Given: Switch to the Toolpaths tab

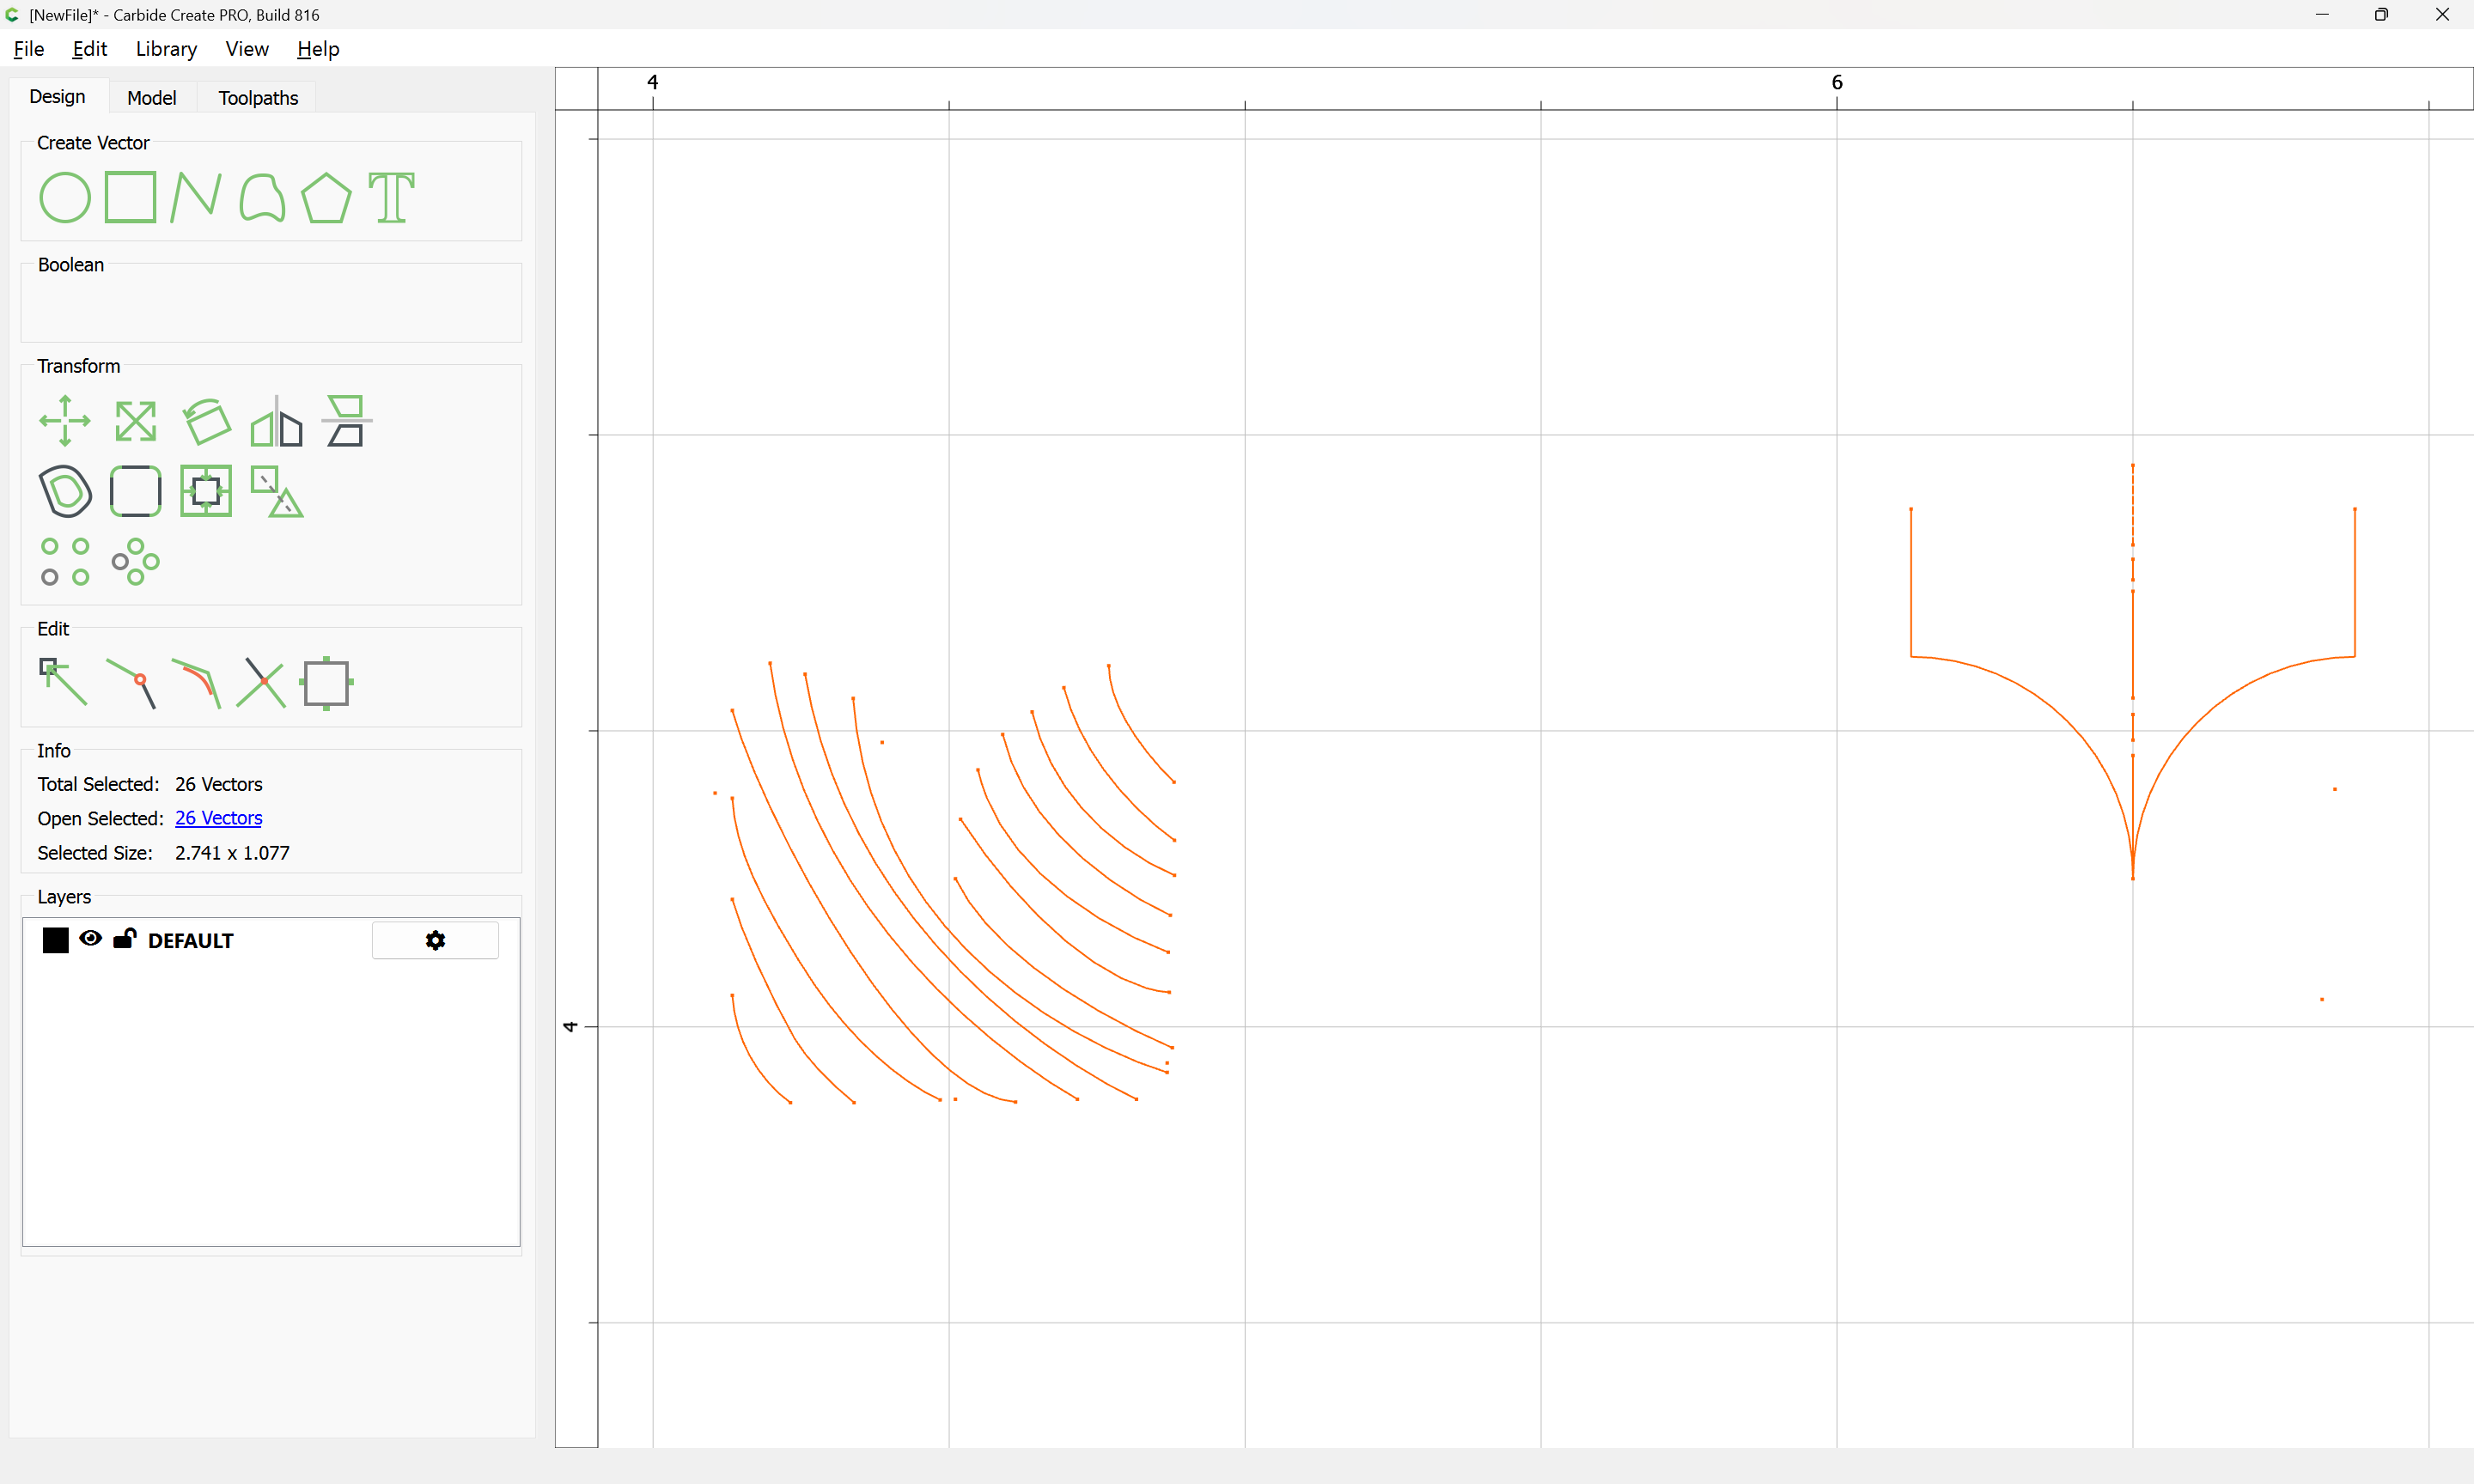Looking at the screenshot, I should pos(258,97).
